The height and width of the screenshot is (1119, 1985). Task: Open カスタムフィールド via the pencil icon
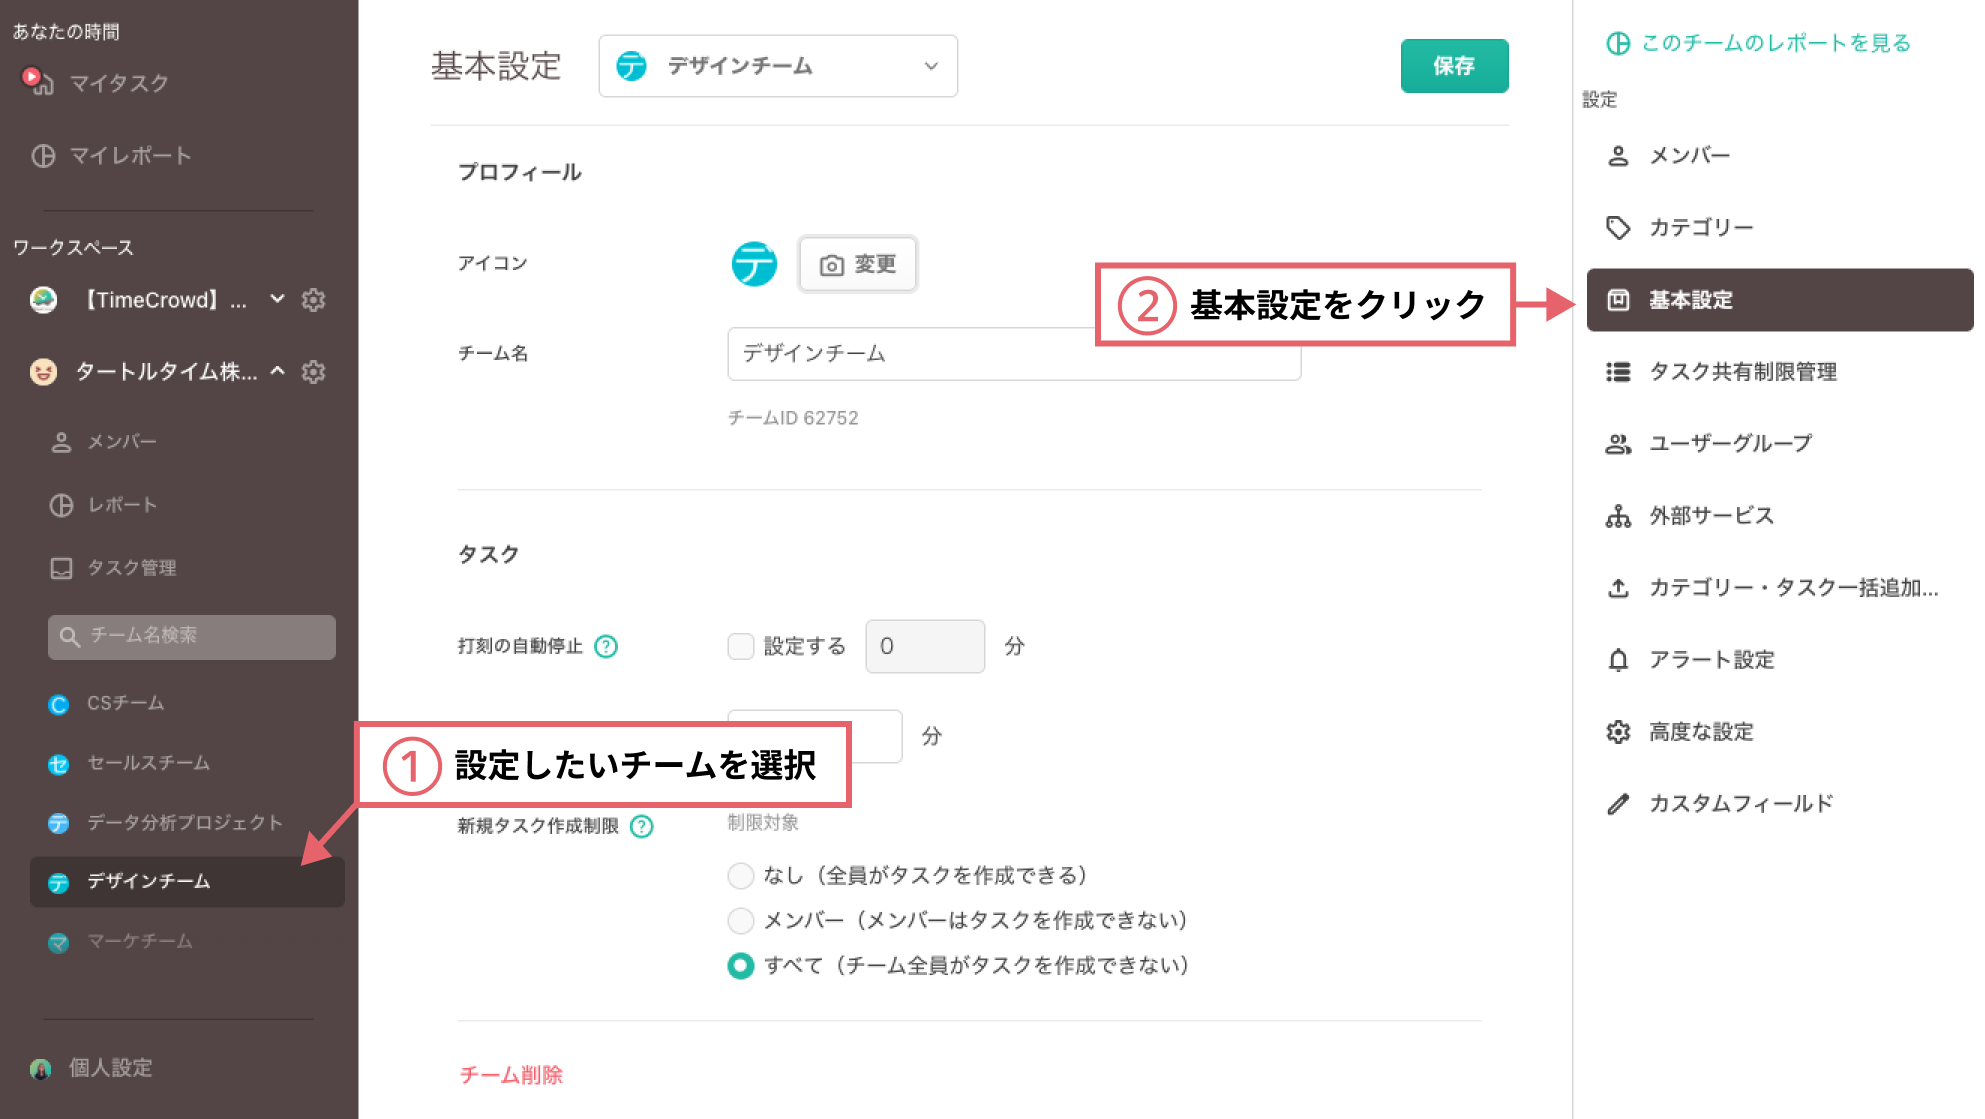click(1740, 803)
